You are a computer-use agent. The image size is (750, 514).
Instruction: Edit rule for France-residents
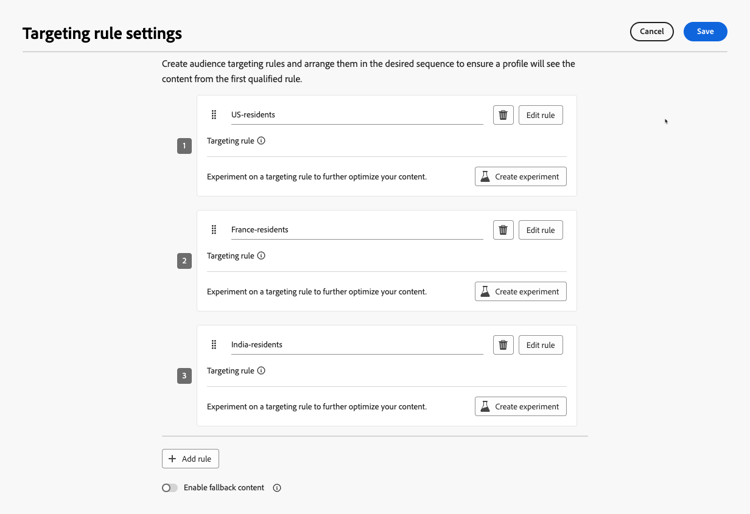point(540,230)
